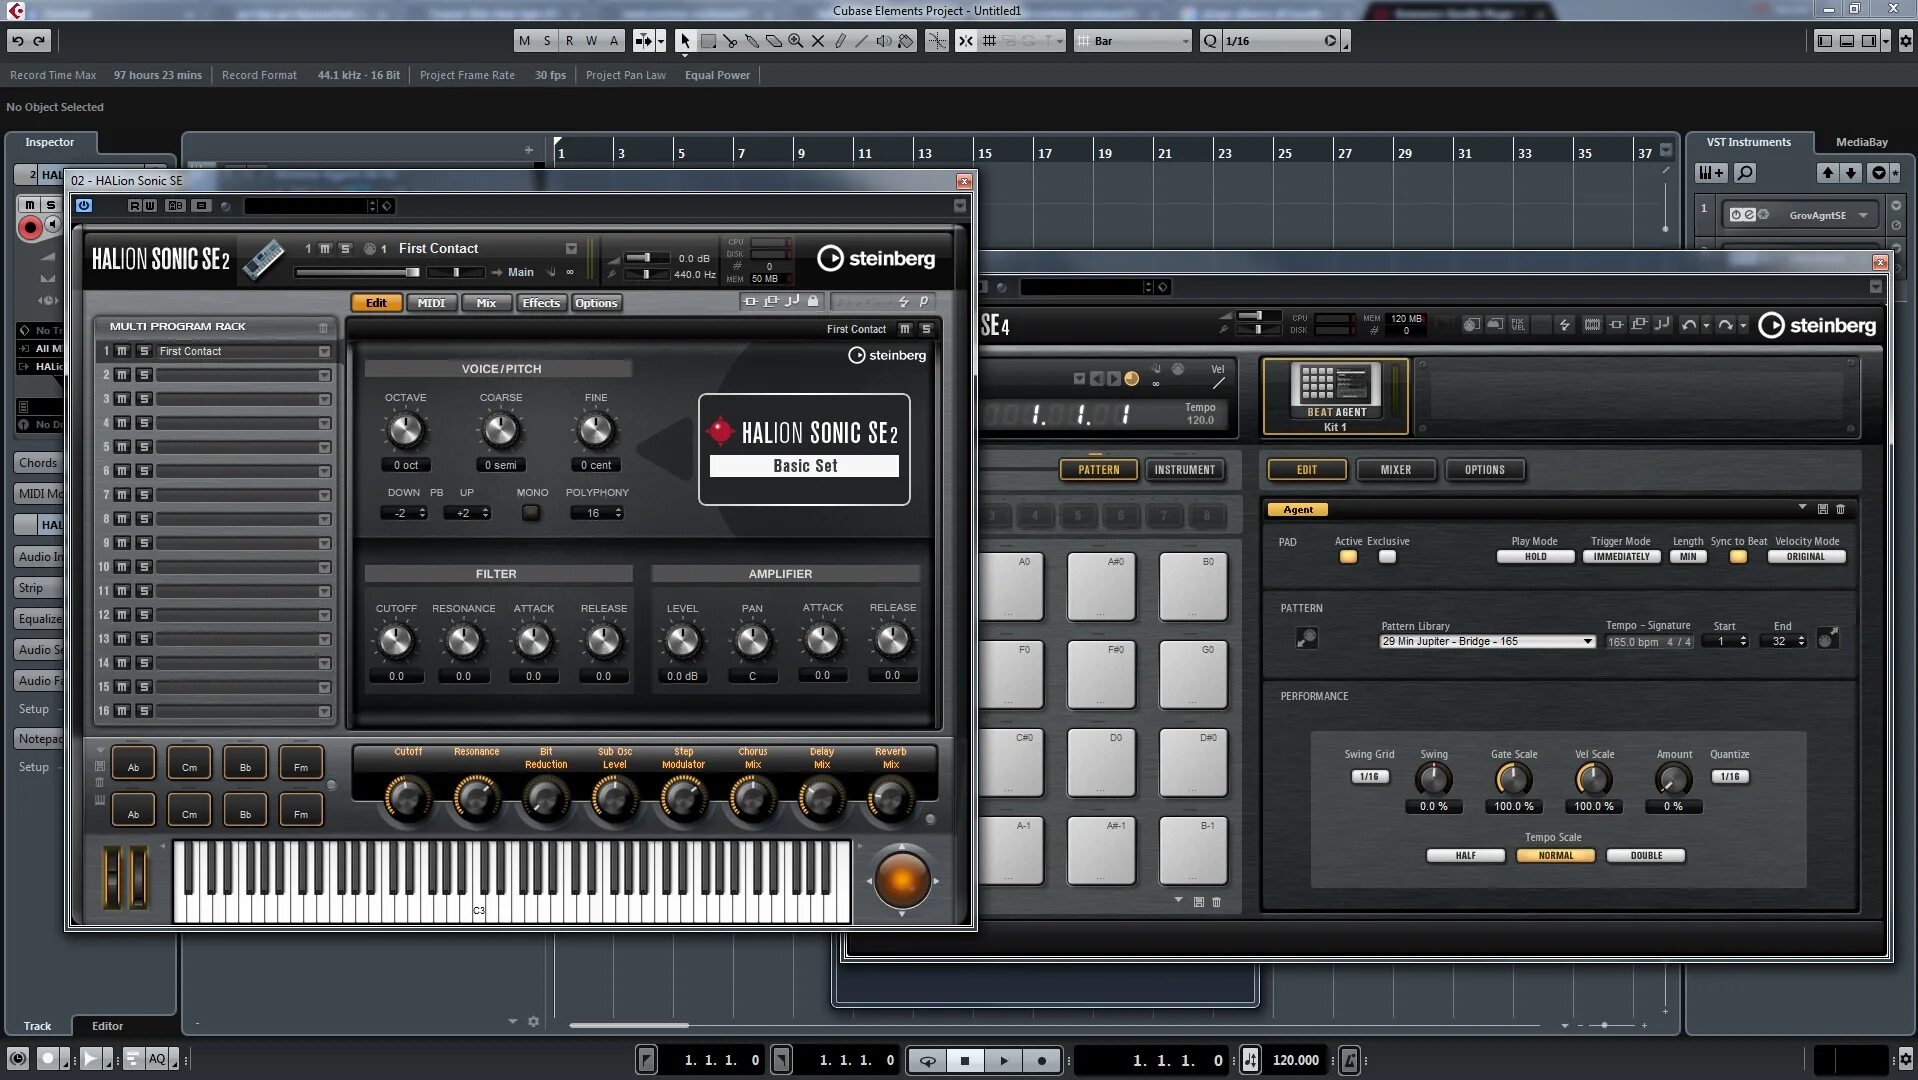Click the Beat Agent Kit 1 thumbnail
Viewport: 1918px width, 1080px height.
(1336, 396)
